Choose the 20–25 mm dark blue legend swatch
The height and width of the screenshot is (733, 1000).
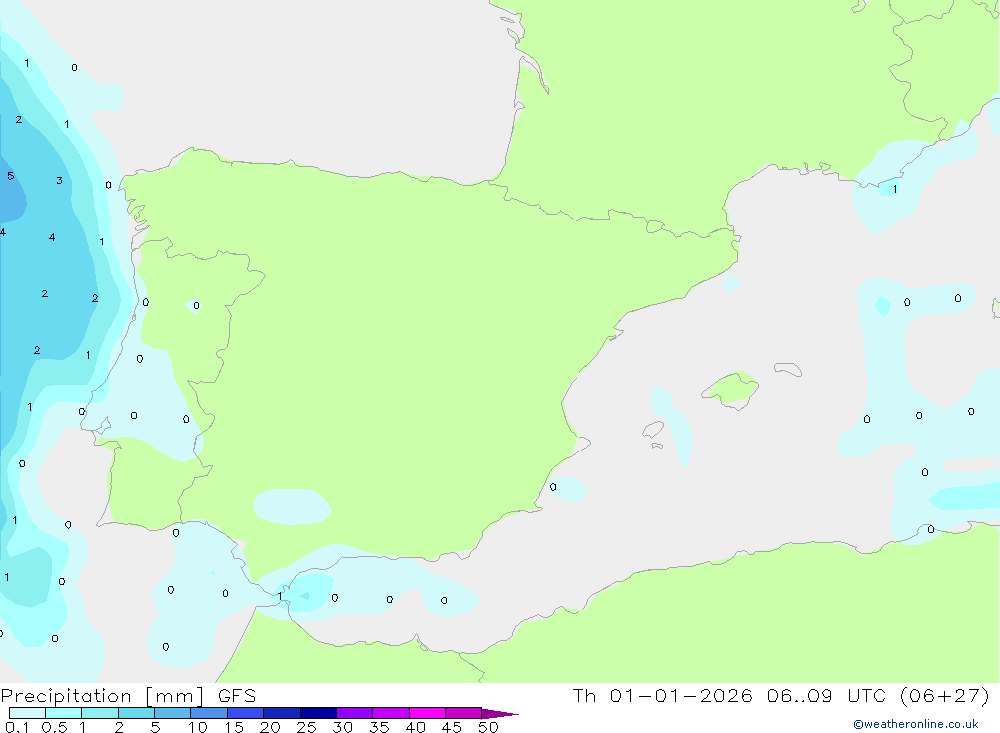pos(282,713)
